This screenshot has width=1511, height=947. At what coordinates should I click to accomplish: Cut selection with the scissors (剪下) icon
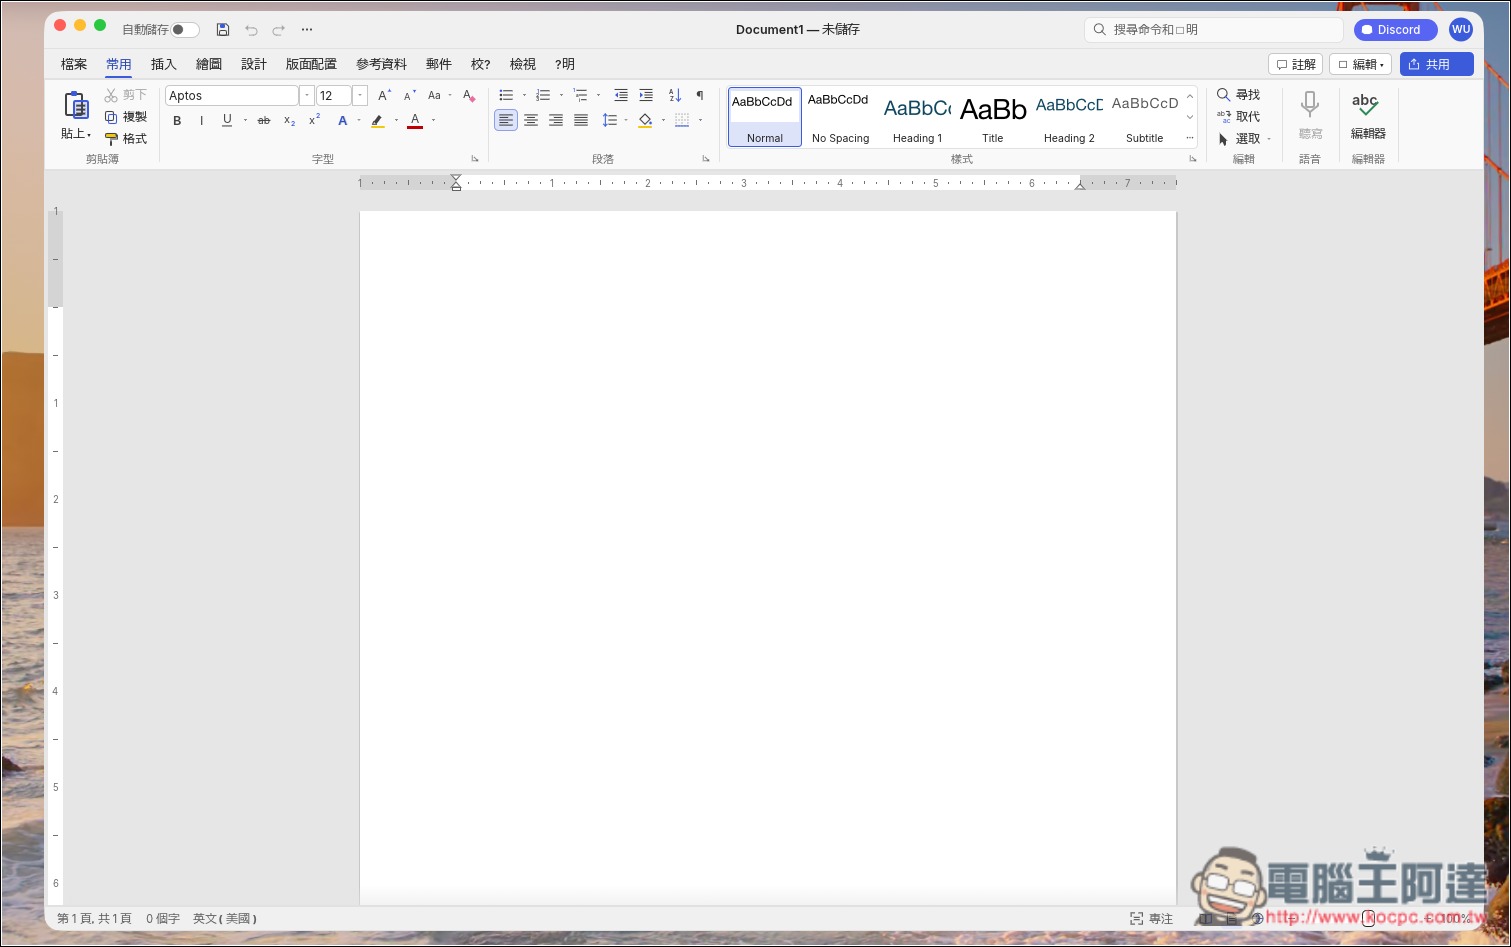[111, 95]
